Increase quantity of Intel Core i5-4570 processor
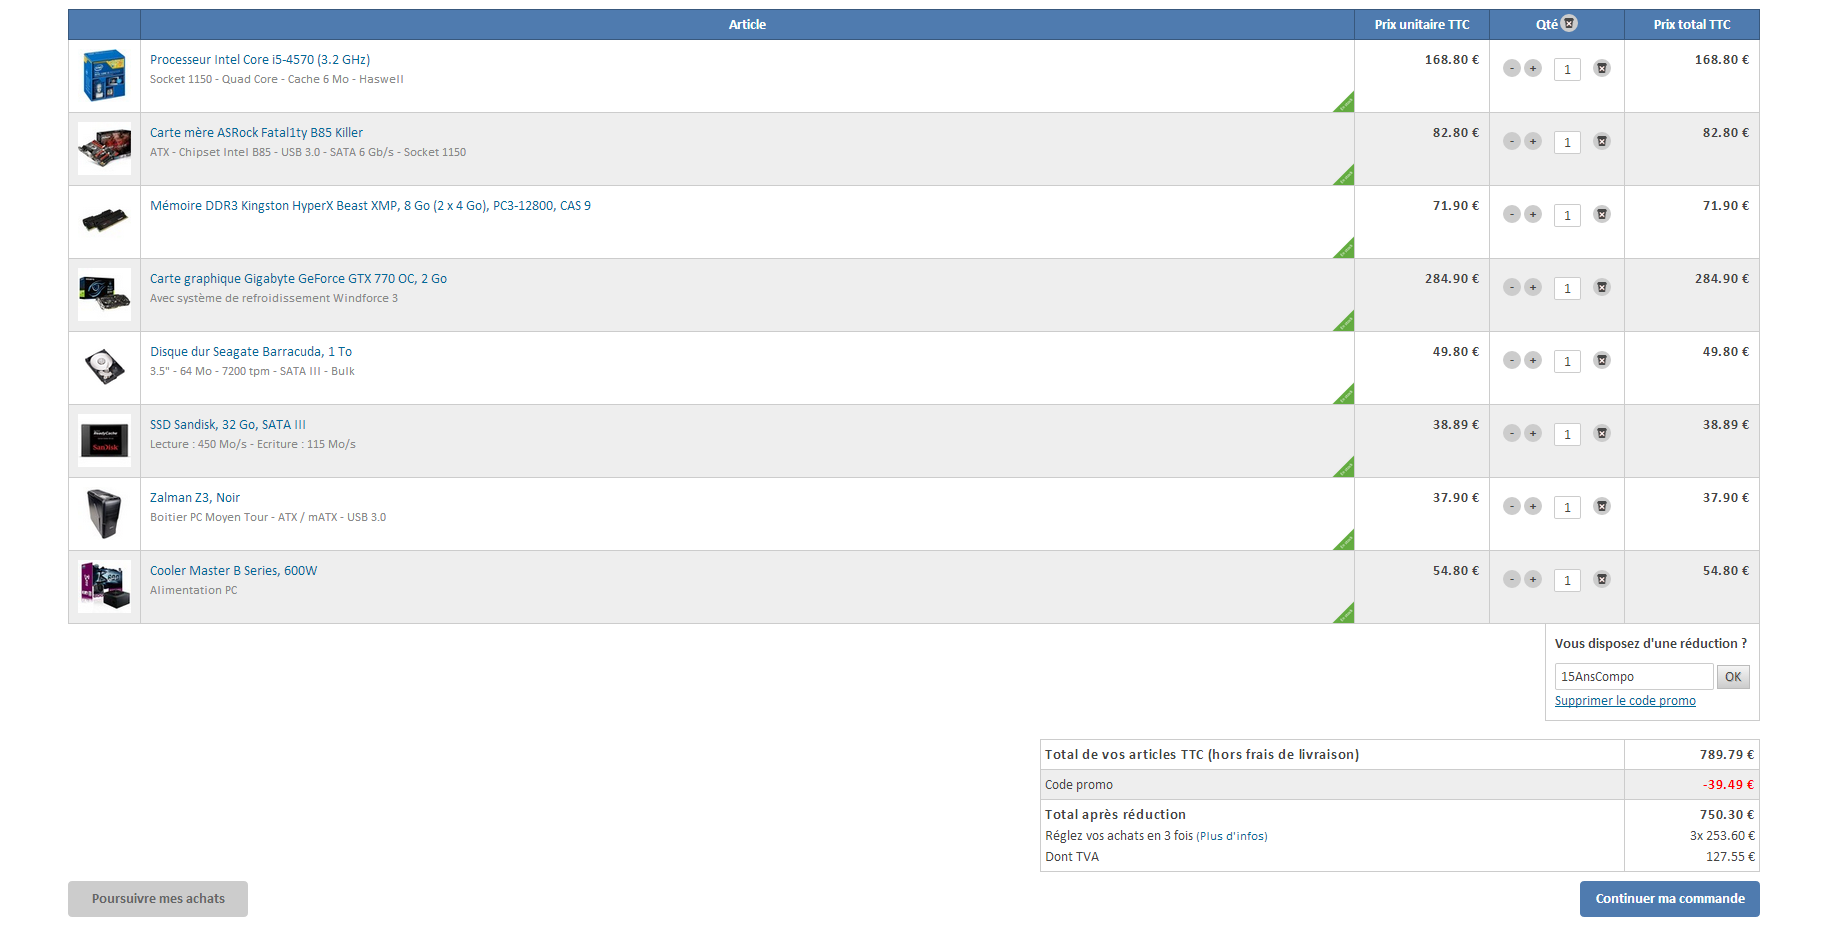The height and width of the screenshot is (929, 1827). click(x=1533, y=68)
